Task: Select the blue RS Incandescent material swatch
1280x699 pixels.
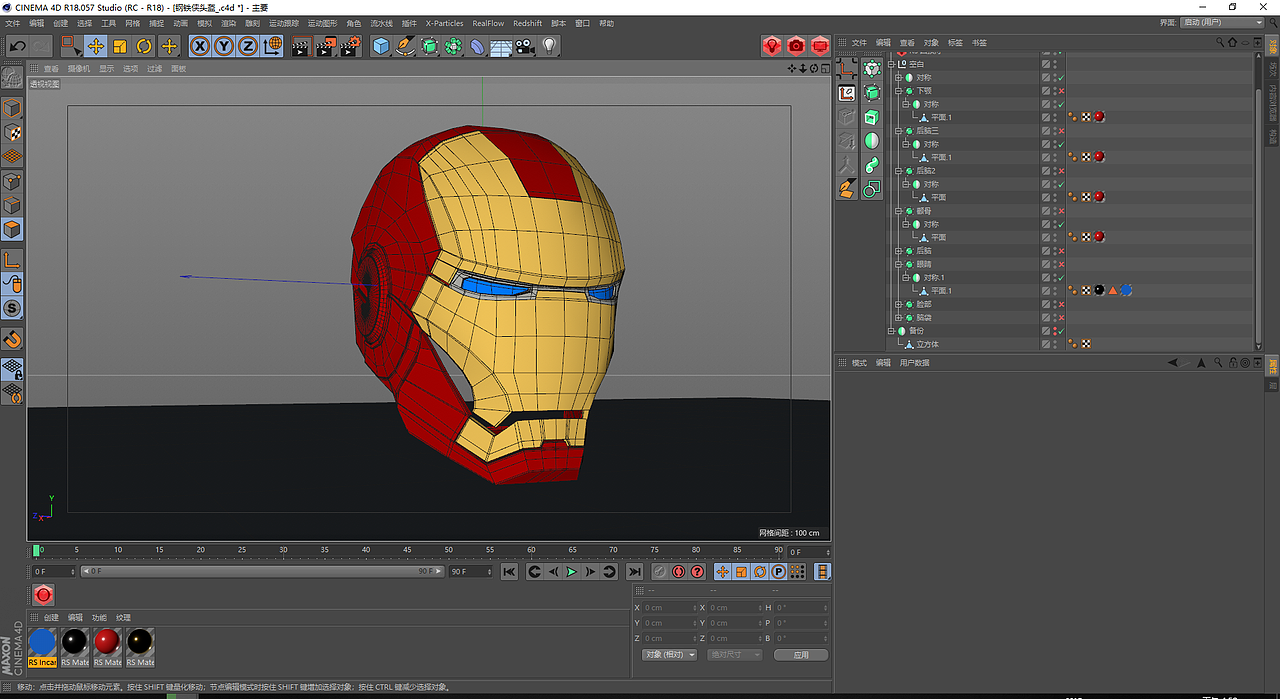Action: coord(42,642)
